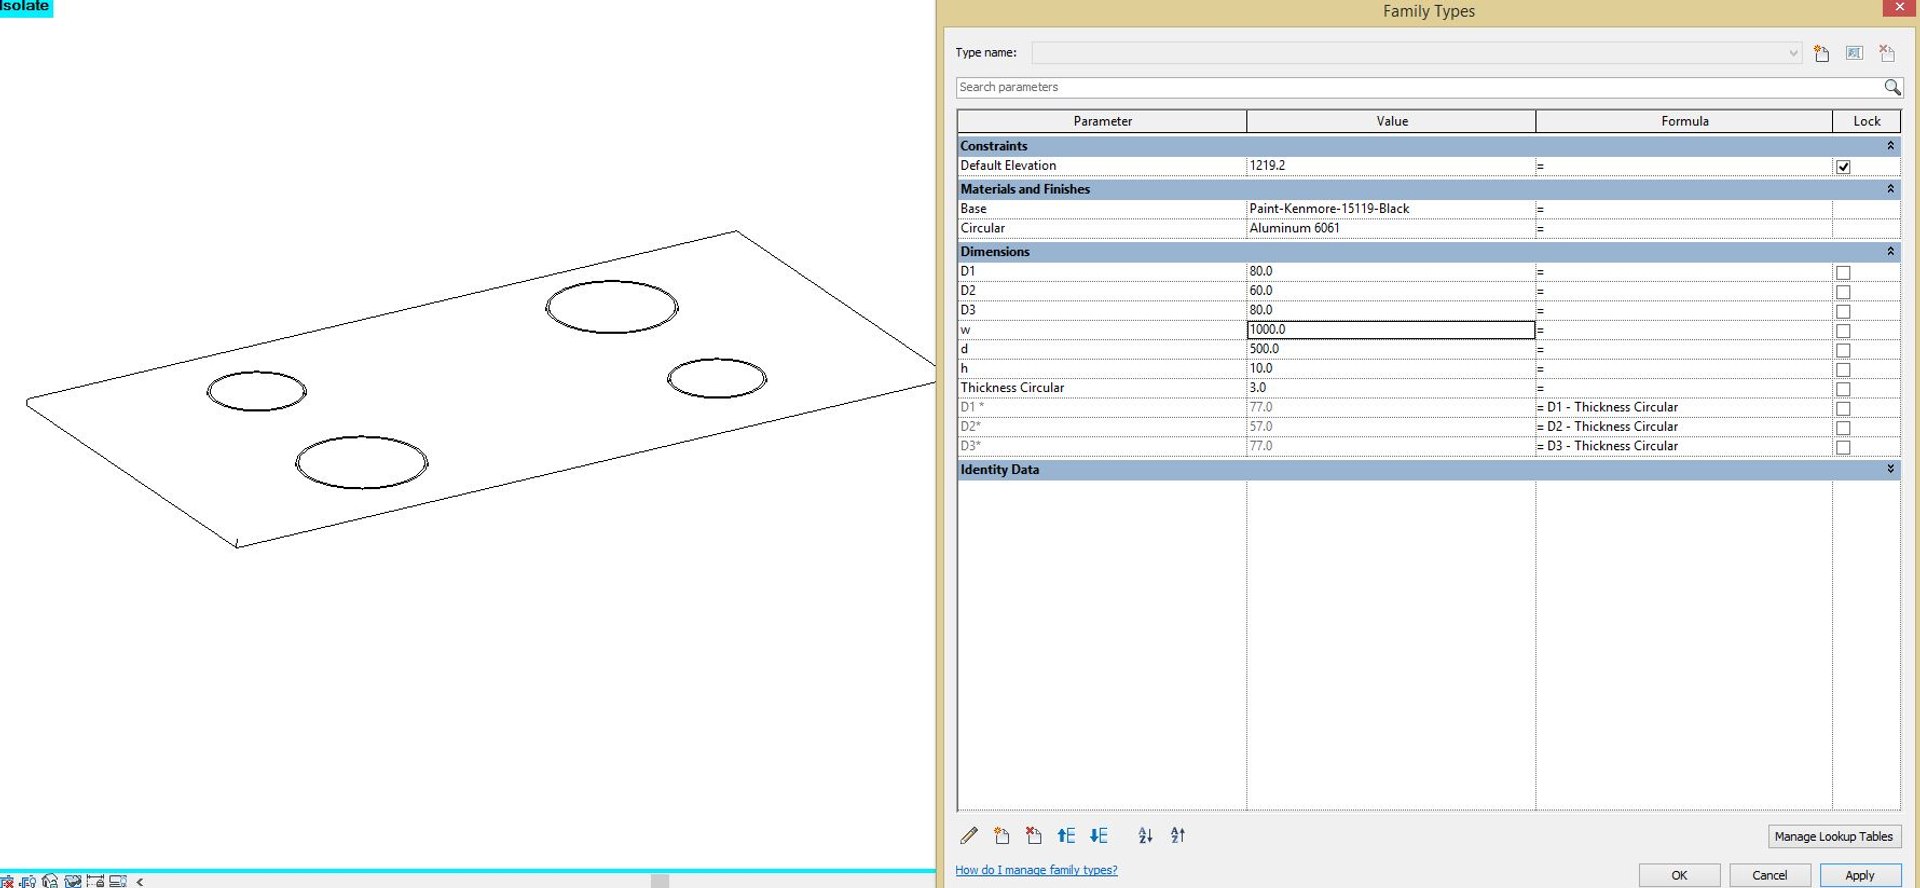Image resolution: width=1920 pixels, height=888 pixels.
Task: Click the Circular material value Aluminum 6061
Action: pos(1294,228)
